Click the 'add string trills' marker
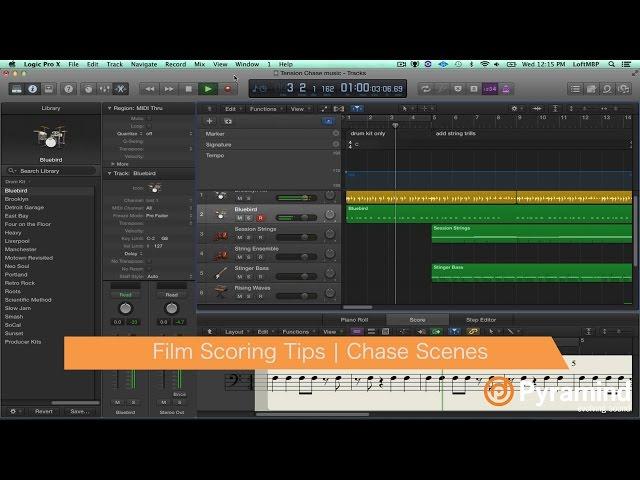Viewport: 640px width, 480px height. click(x=455, y=133)
